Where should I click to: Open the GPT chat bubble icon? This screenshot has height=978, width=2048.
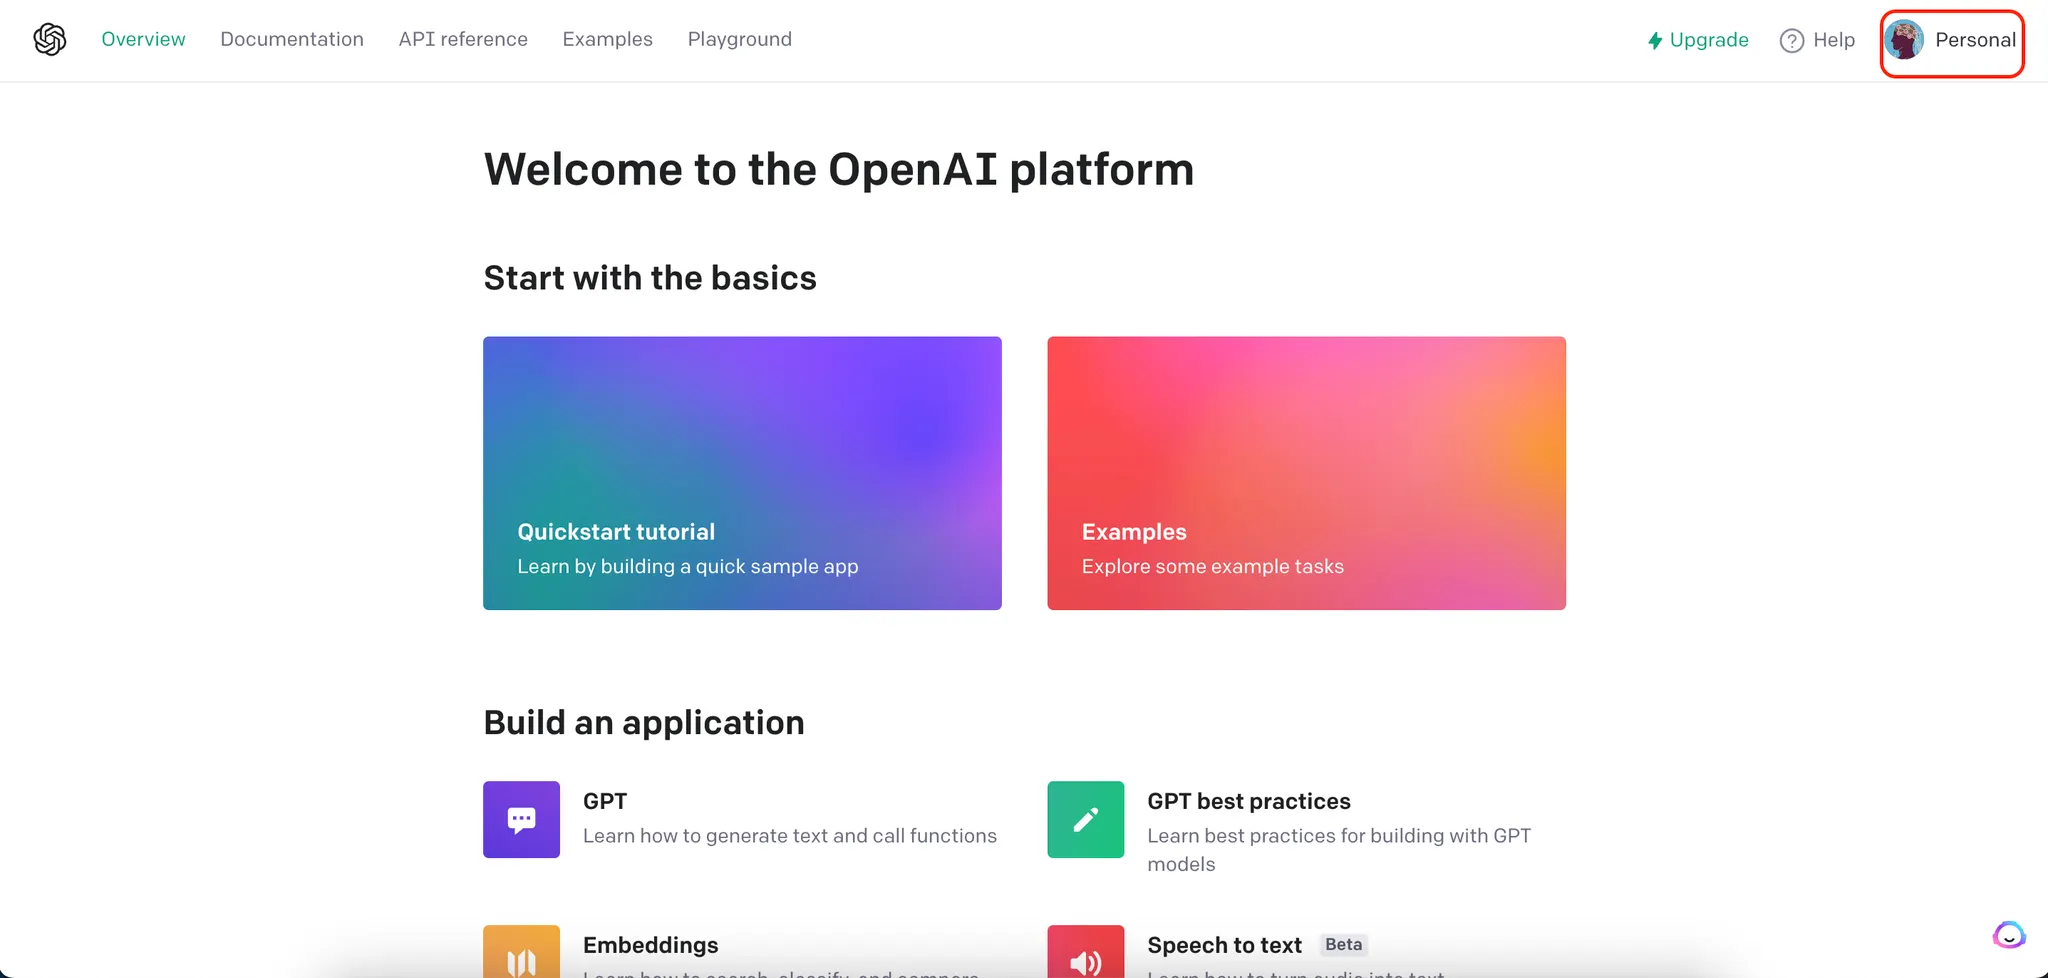521,820
